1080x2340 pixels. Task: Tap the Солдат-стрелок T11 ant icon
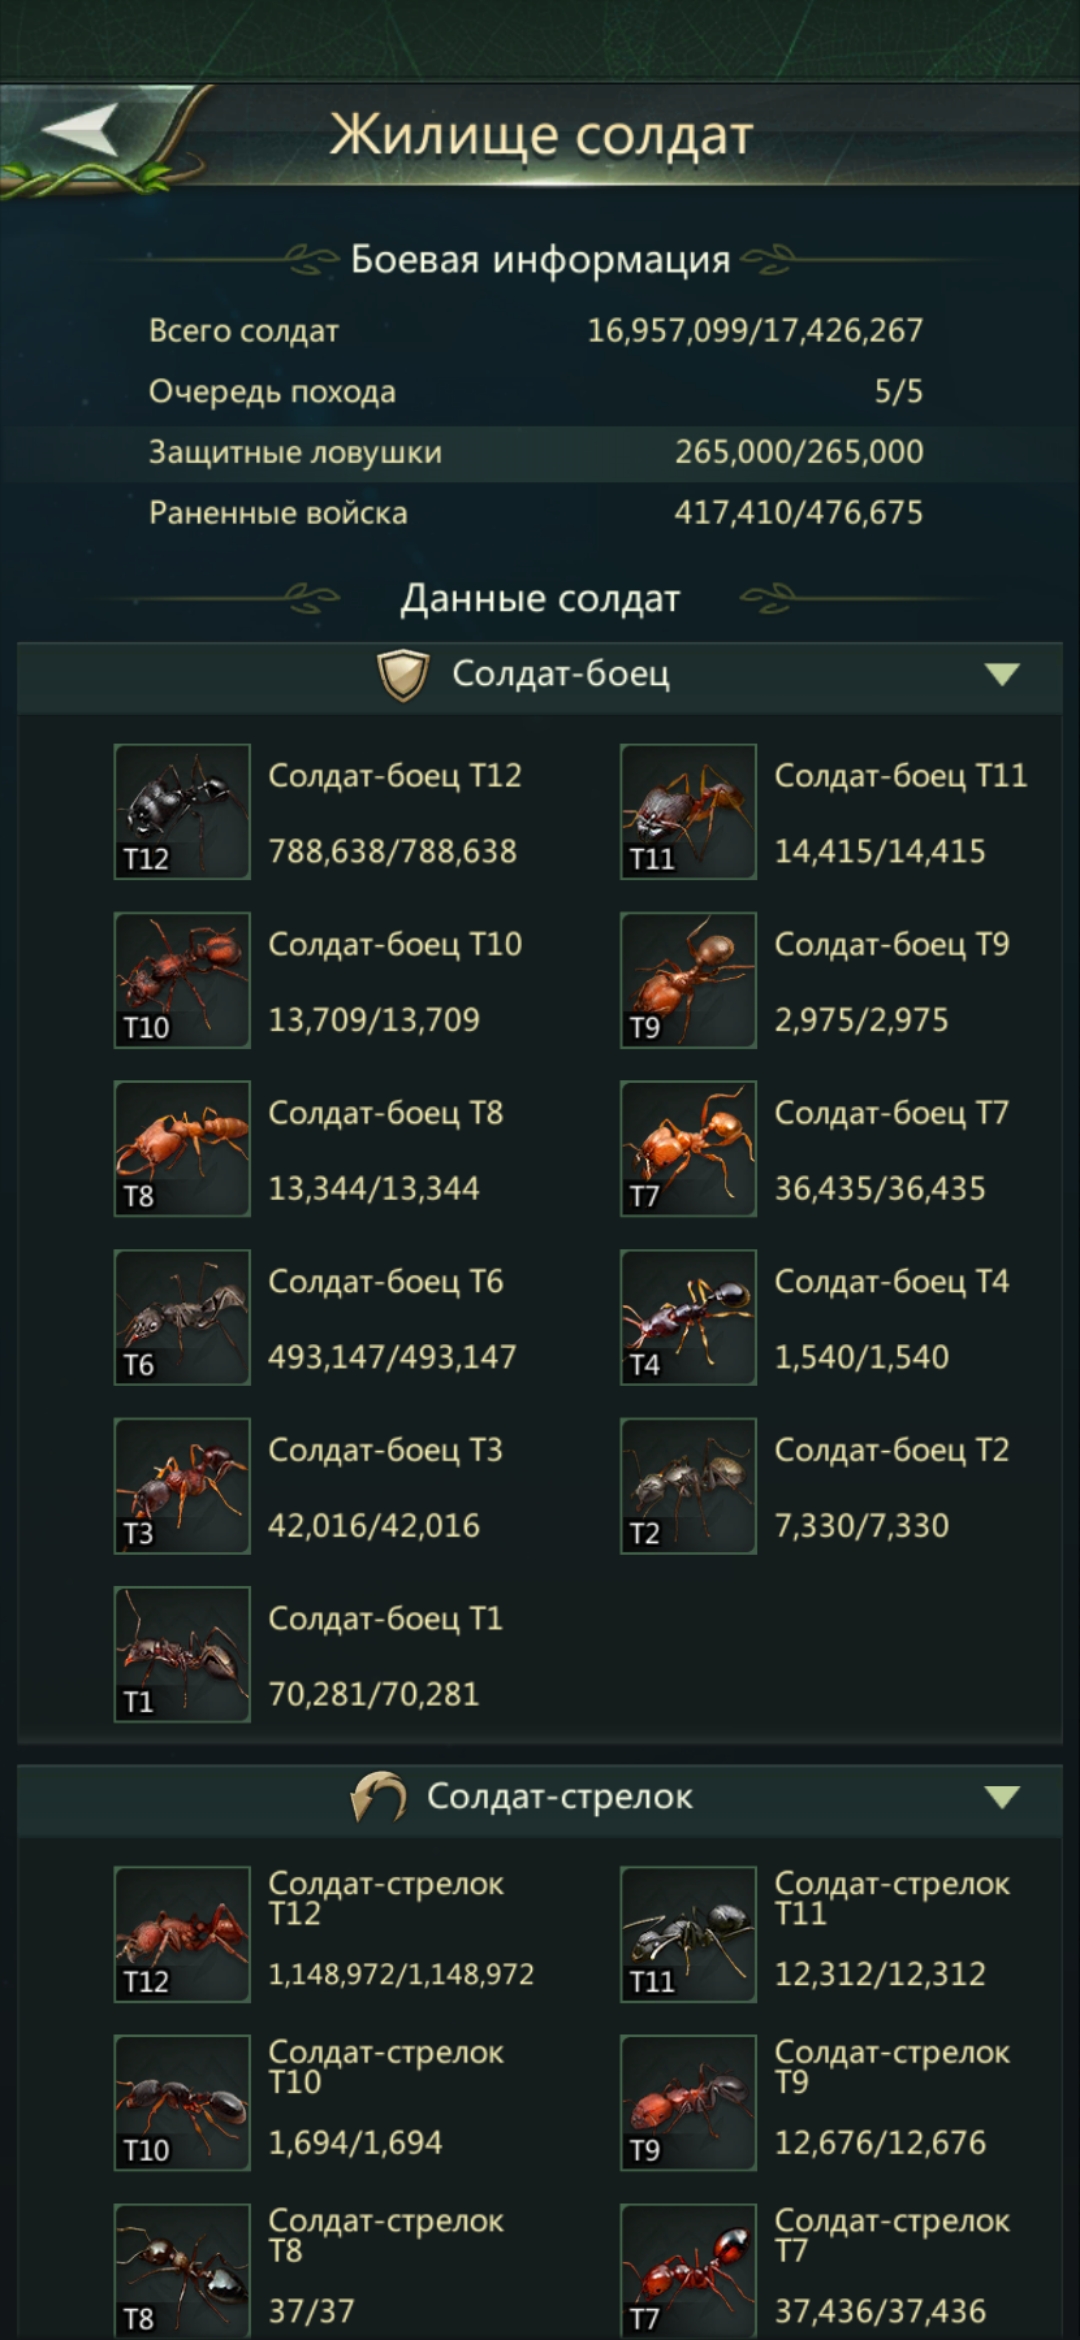pos(688,1934)
